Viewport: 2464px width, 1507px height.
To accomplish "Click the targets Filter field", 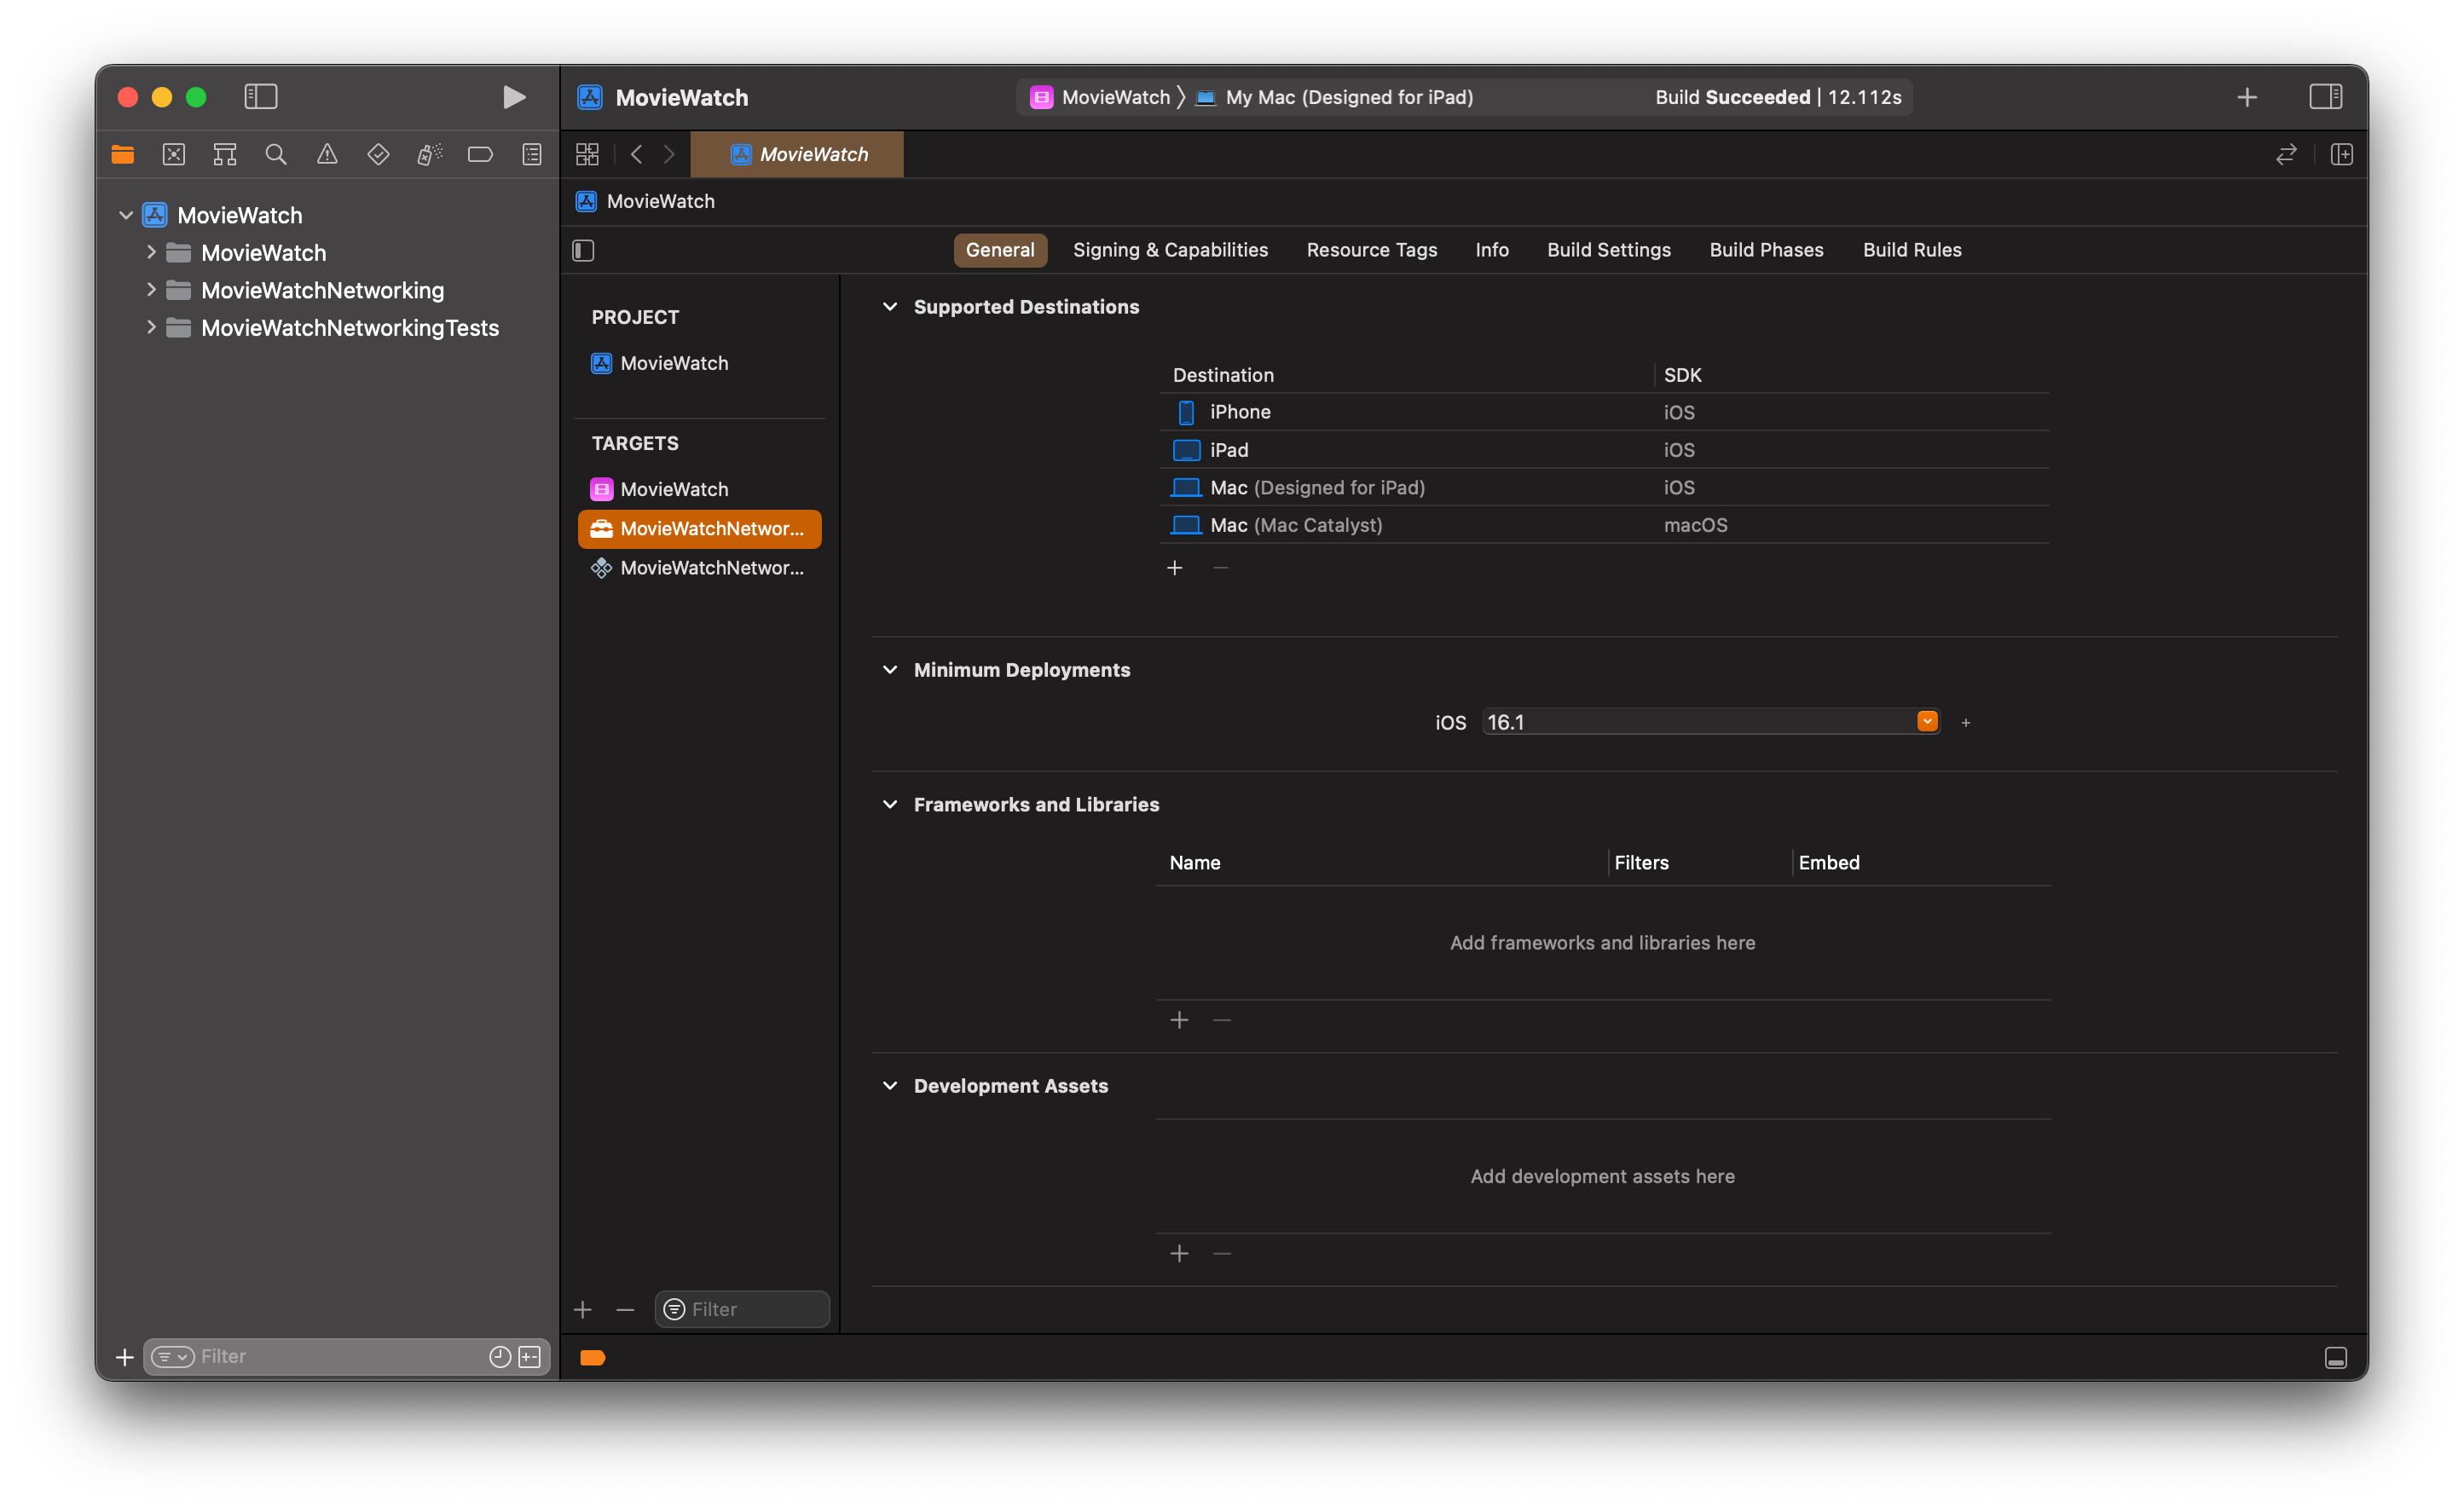I will (x=742, y=1310).
